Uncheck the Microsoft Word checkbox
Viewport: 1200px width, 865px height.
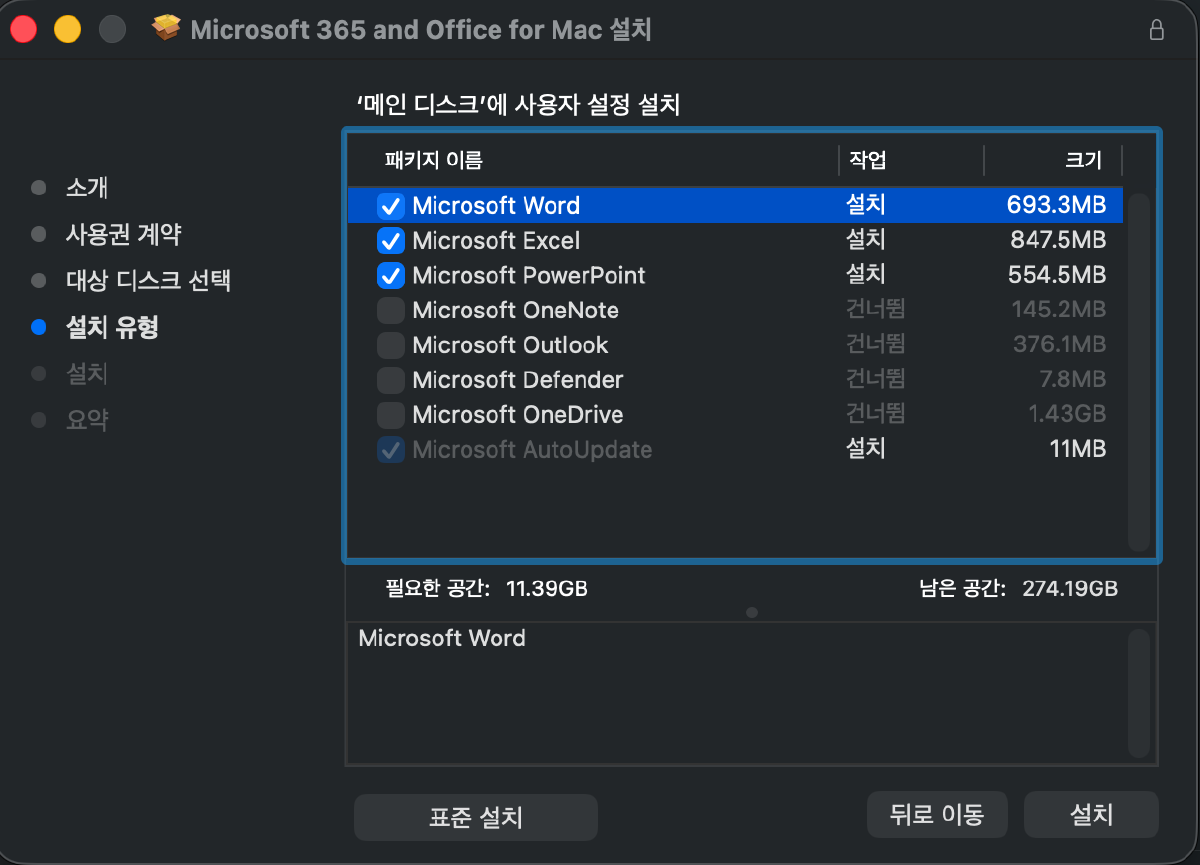click(391, 206)
